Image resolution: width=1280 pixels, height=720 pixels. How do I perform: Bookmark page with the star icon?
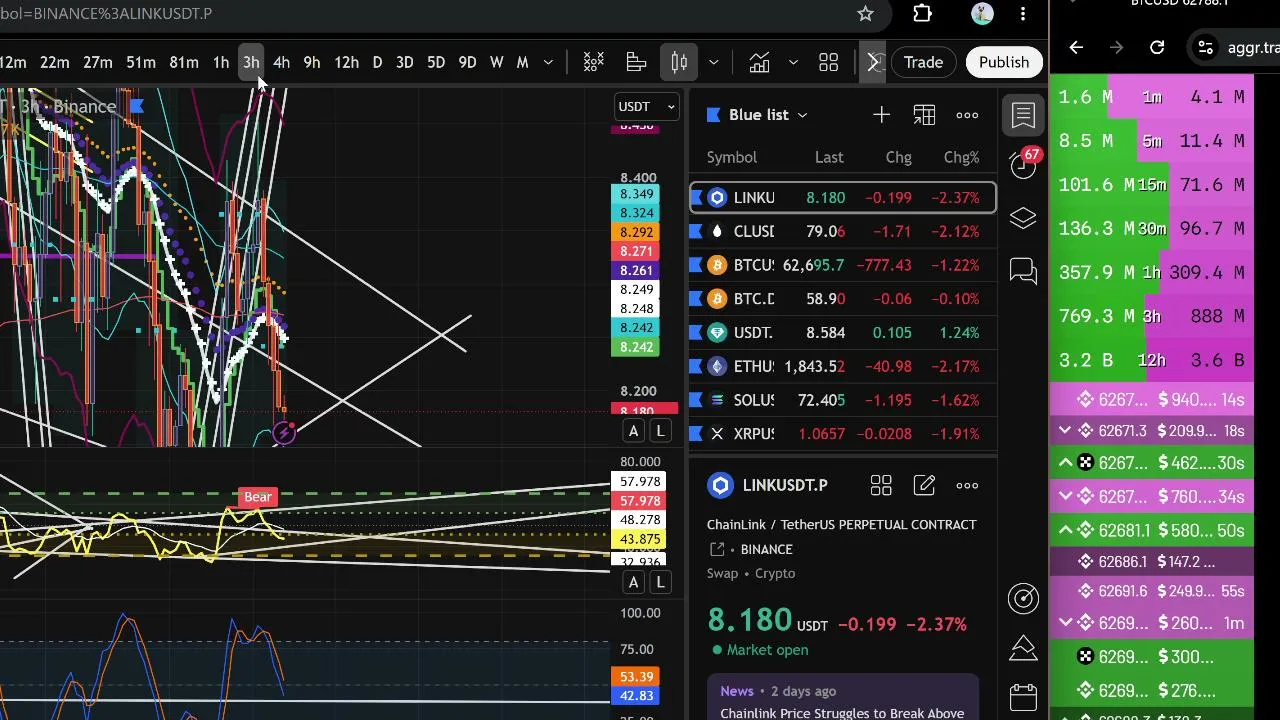pyautogui.click(x=865, y=14)
